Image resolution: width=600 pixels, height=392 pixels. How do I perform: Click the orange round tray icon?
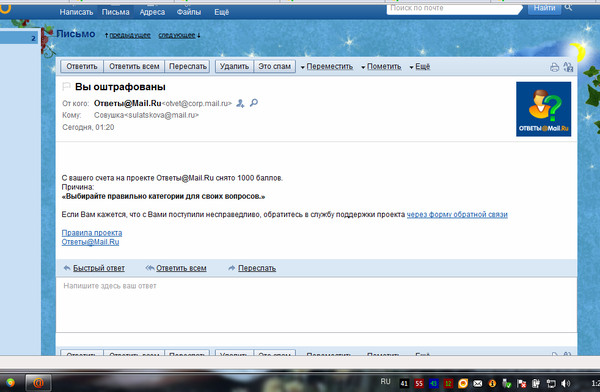463,383
